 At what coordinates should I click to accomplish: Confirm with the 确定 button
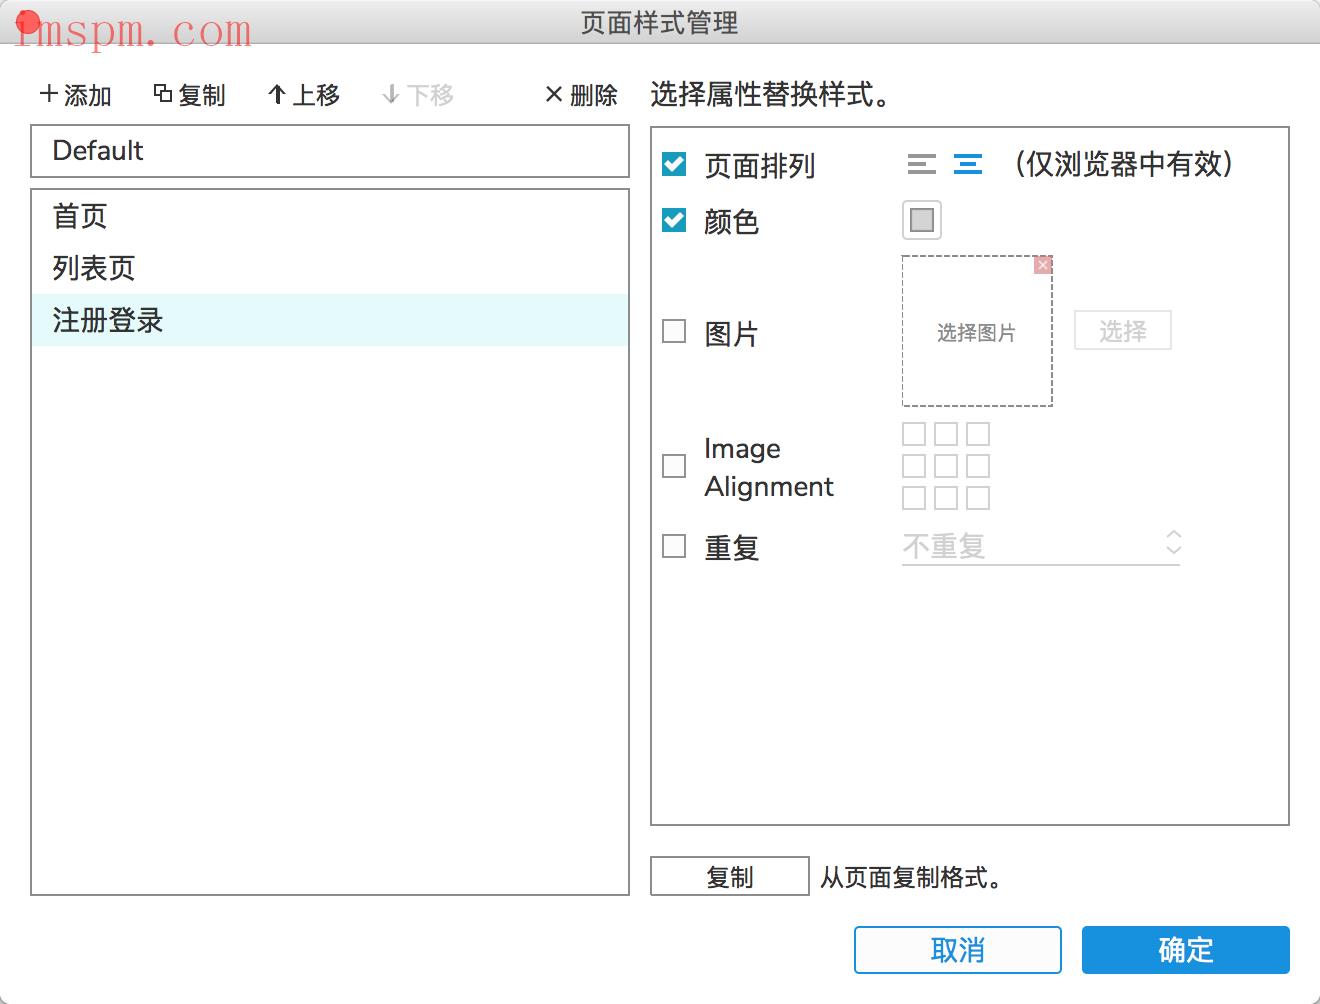coord(1186,950)
